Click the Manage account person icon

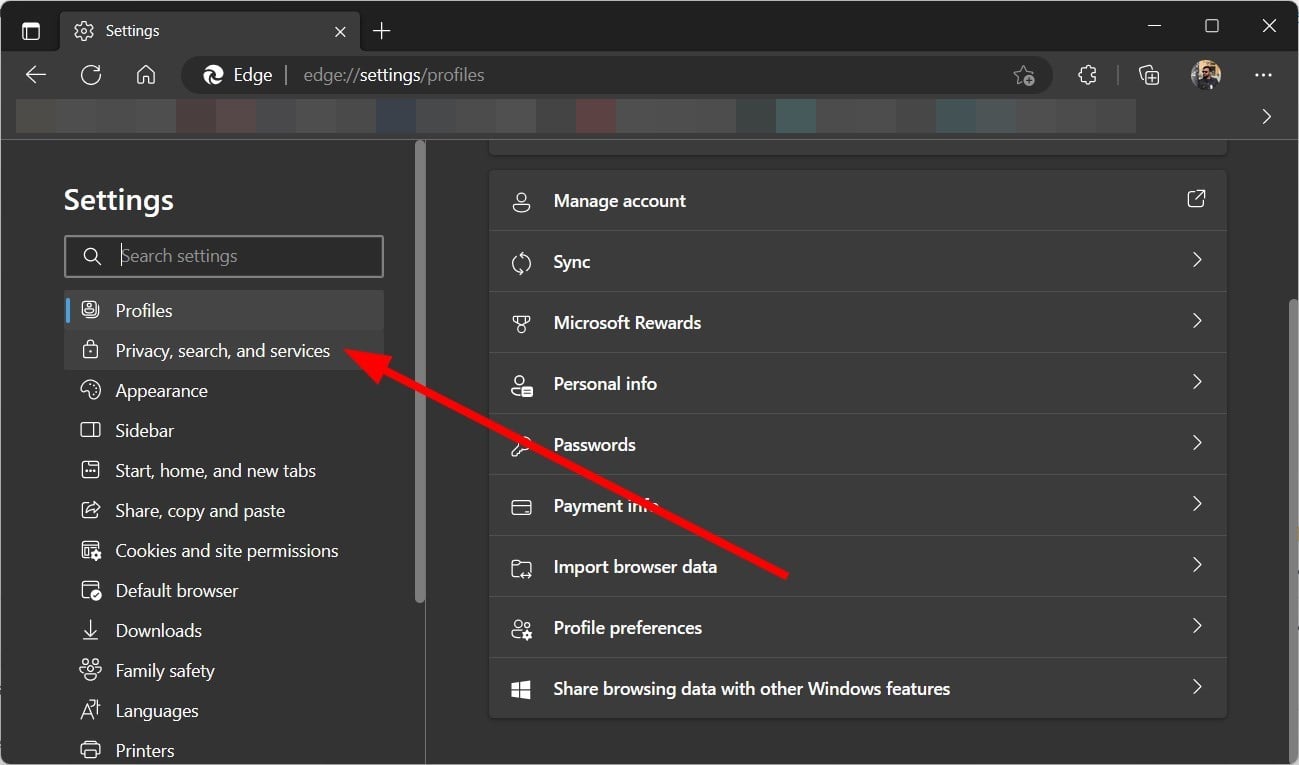point(521,202)
